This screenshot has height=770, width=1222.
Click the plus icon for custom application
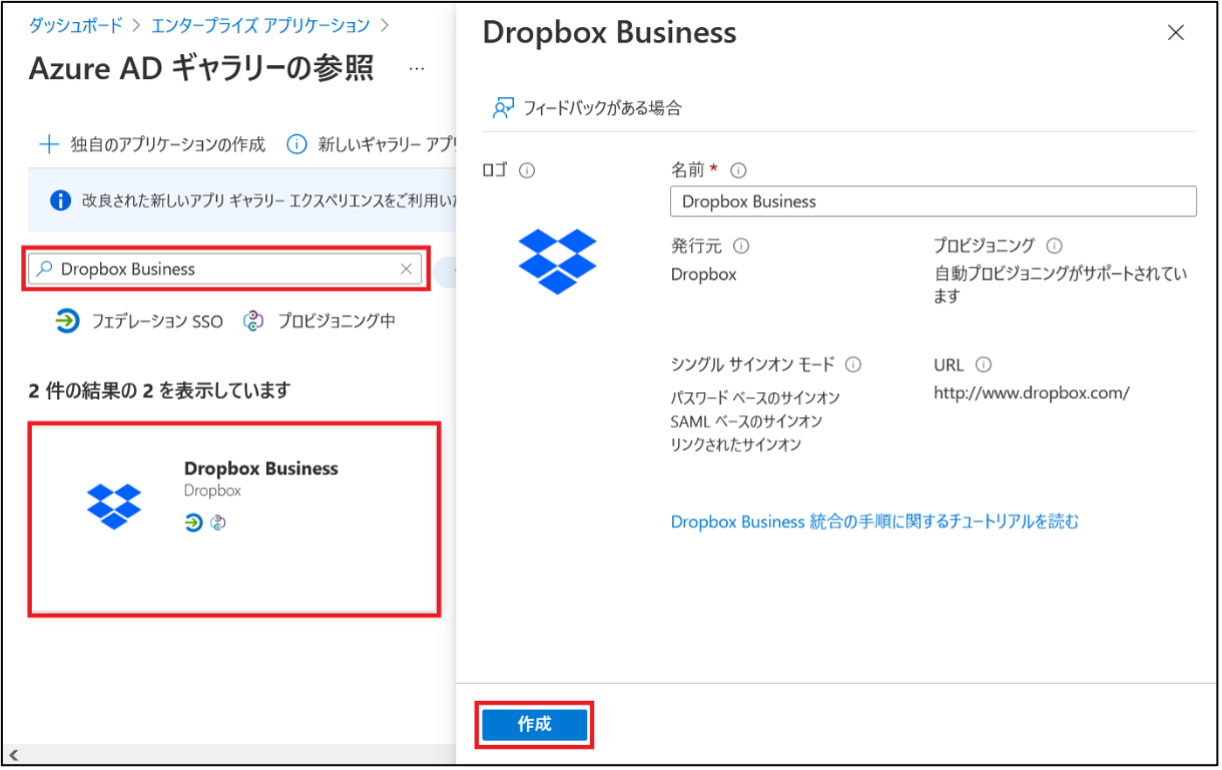(49, 144)
